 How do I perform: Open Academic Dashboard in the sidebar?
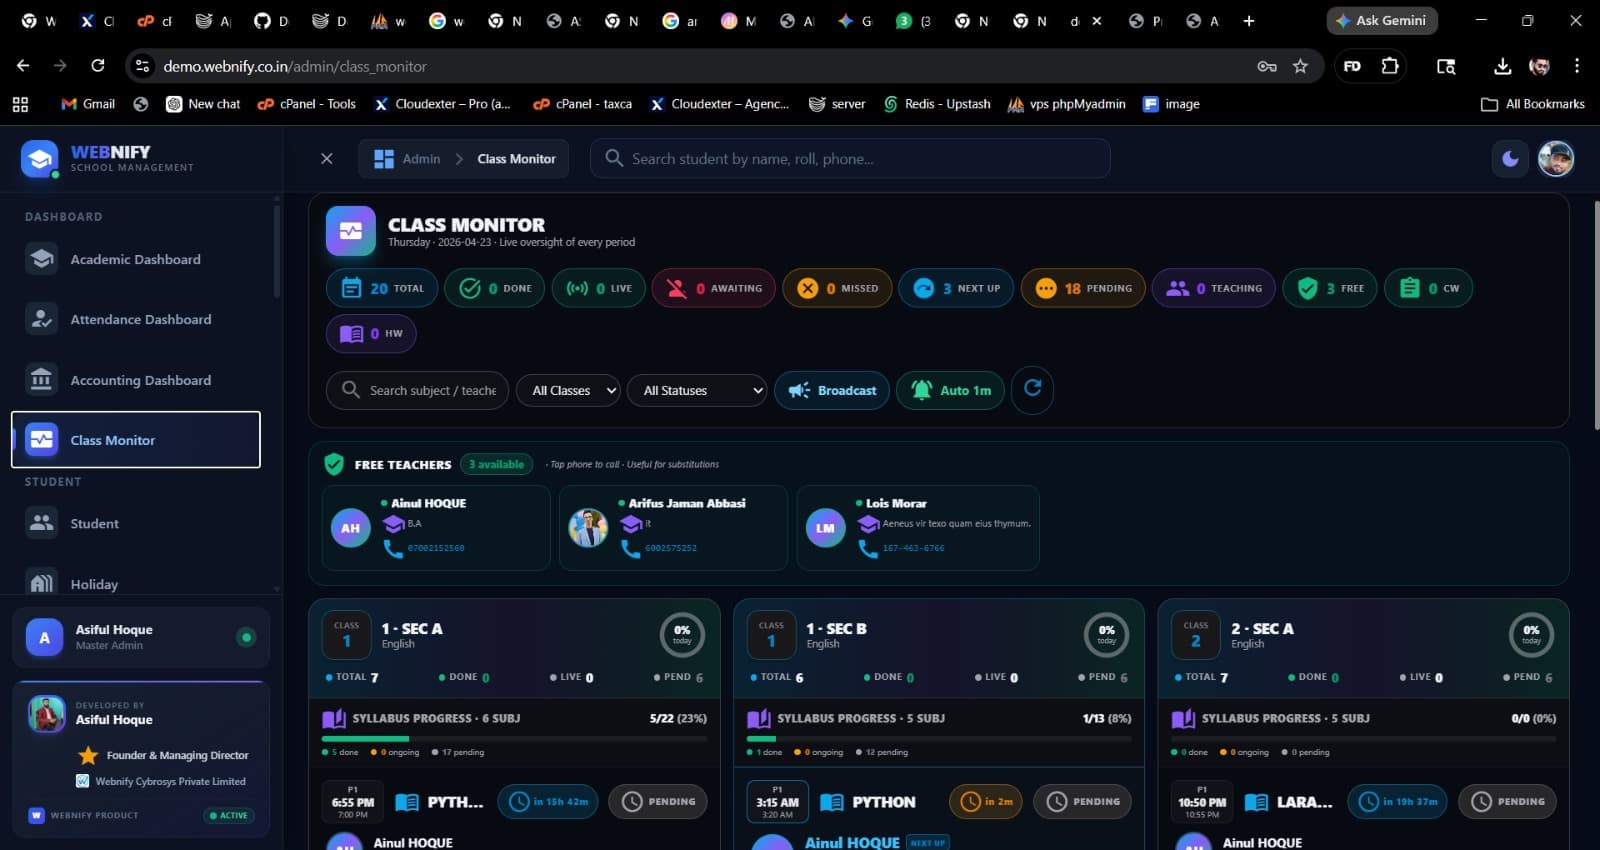135,259
